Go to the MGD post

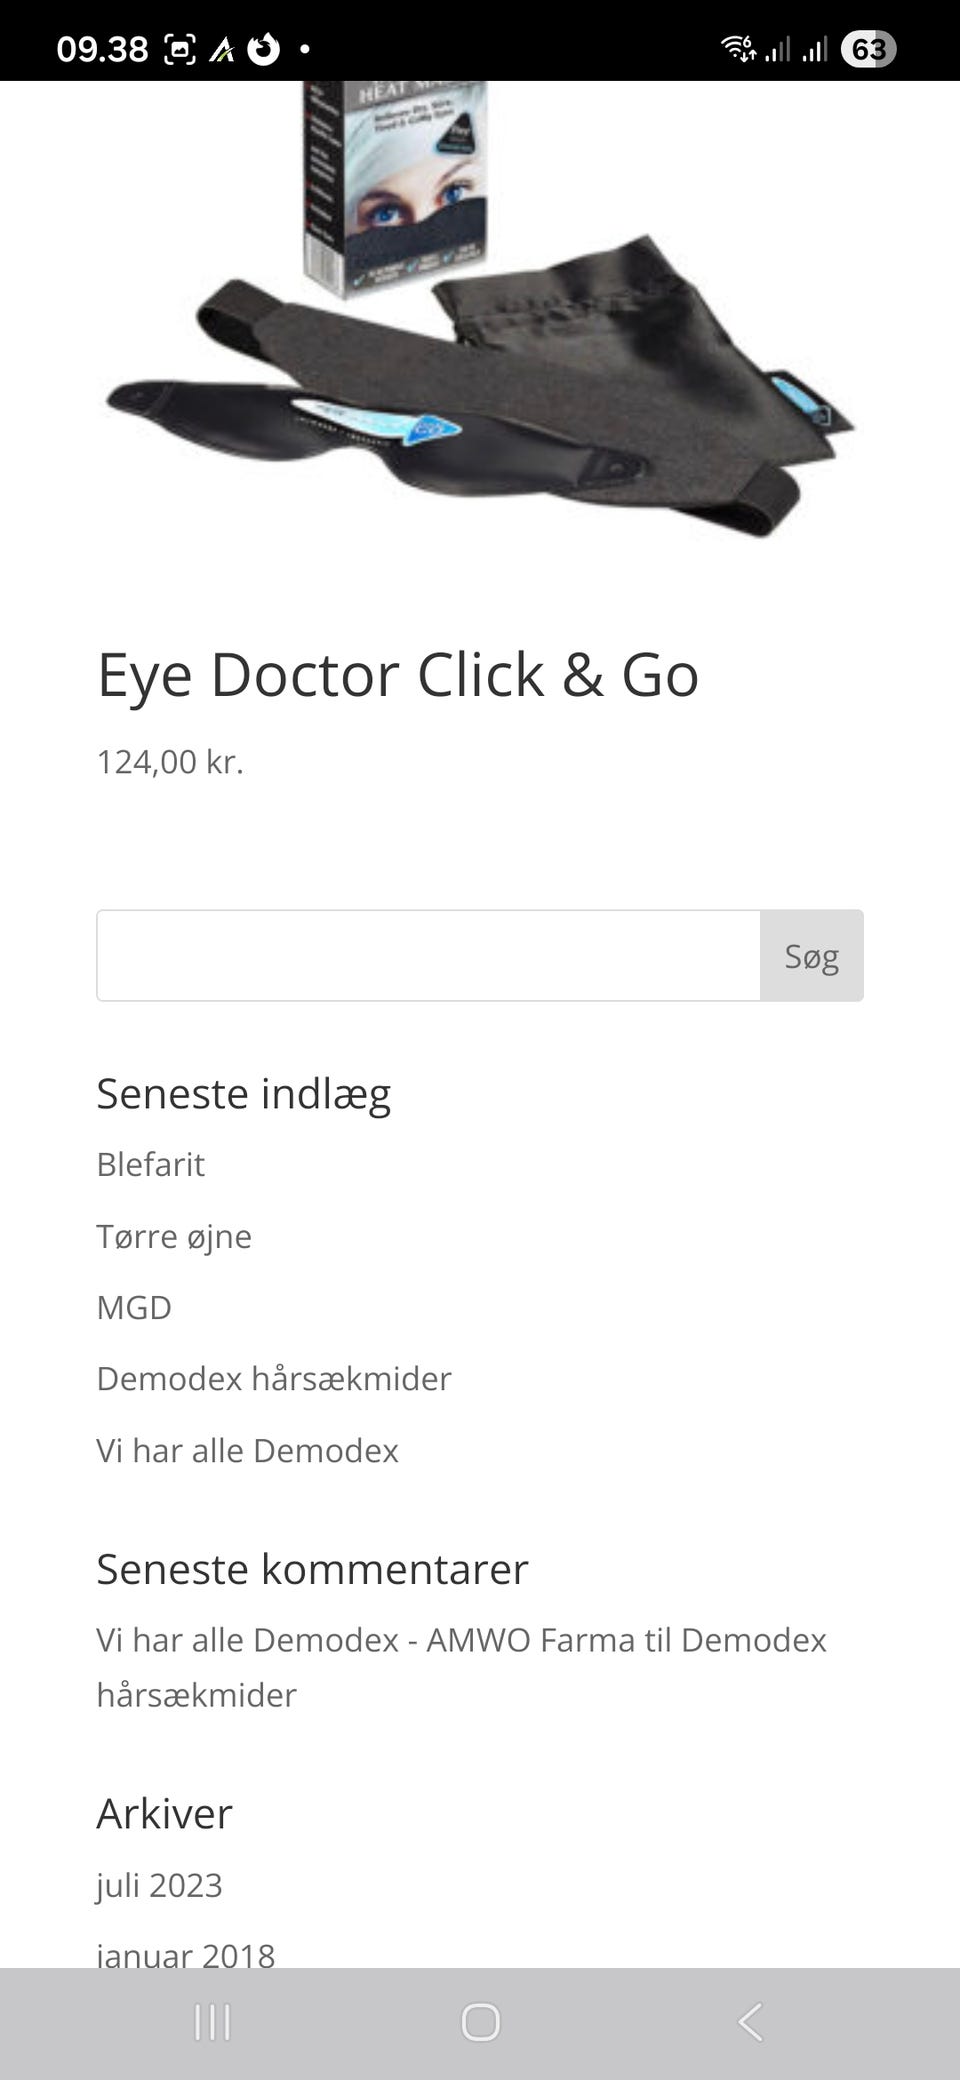coord(134,1308)
